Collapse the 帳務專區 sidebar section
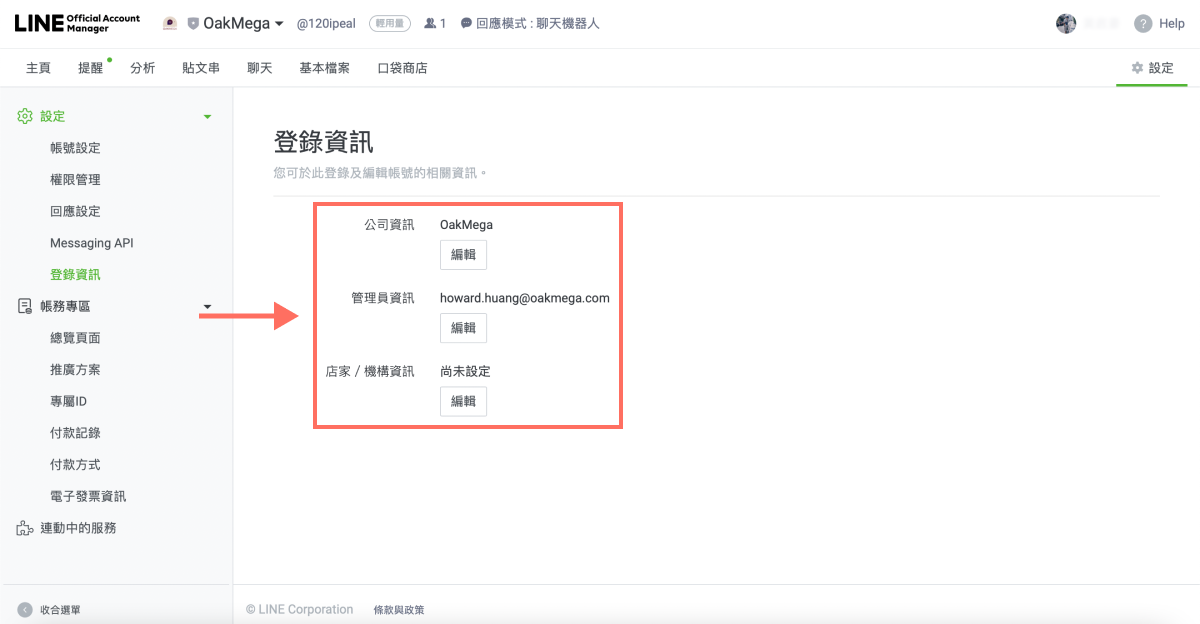This screenshot has height=624, width=1200. click(x=208, y=306)
